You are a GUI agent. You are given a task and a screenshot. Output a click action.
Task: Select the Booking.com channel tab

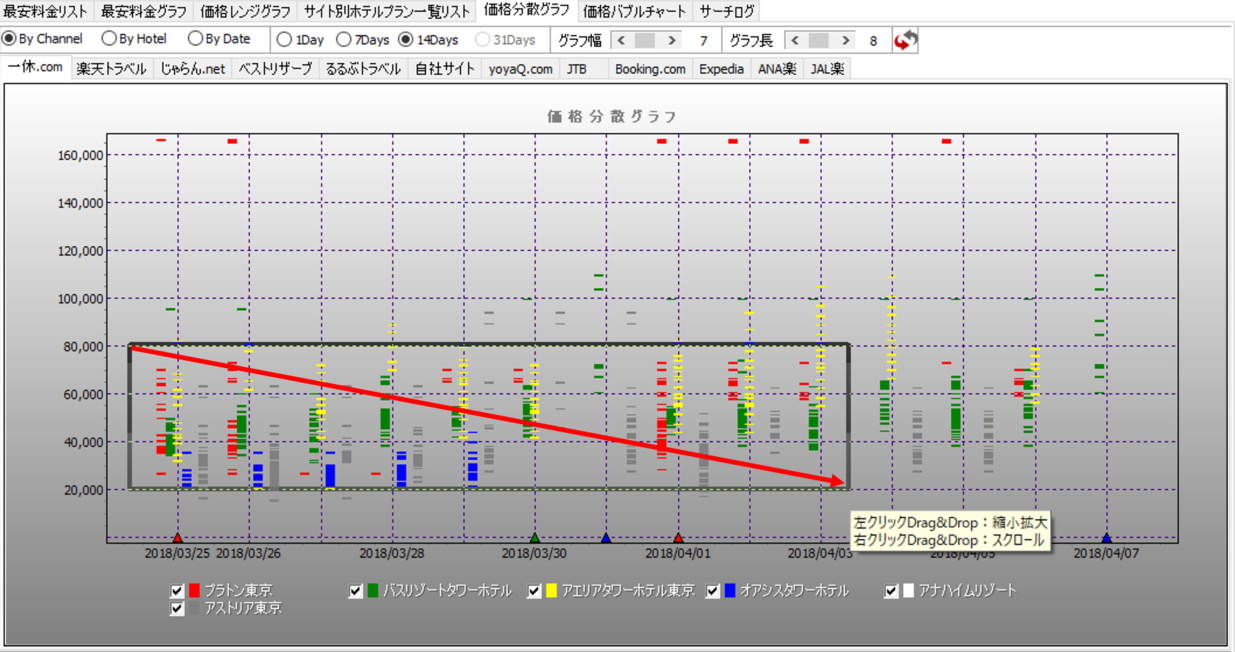click(650, 69)
